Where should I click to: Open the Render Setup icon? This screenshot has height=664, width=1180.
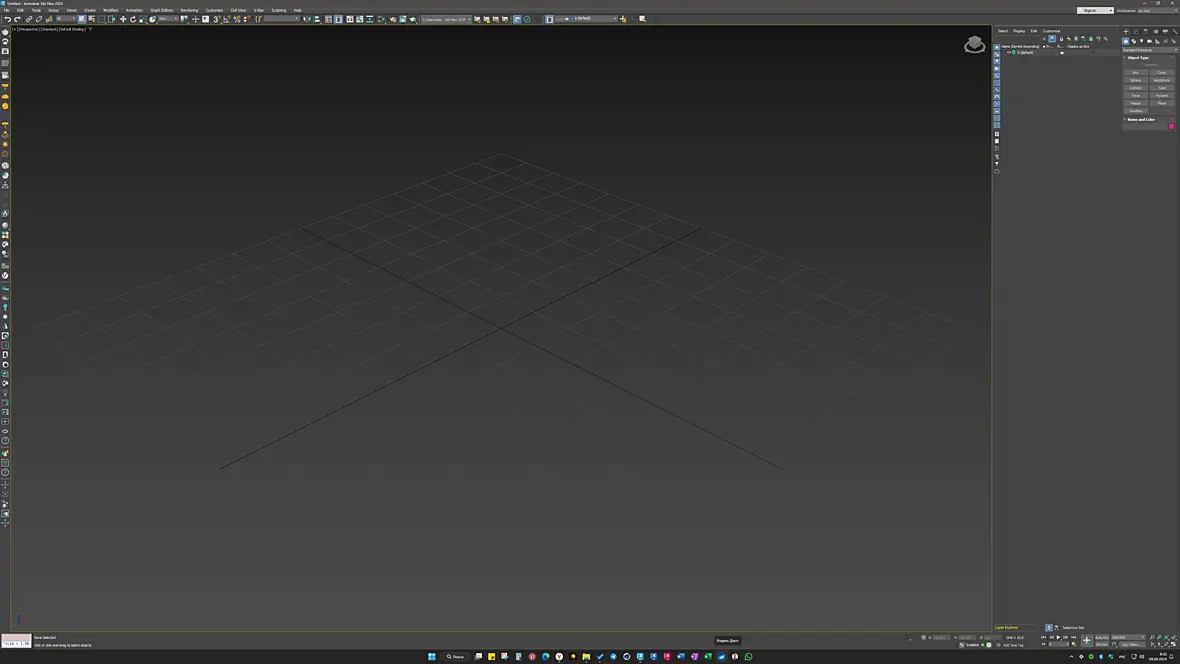[x=392, y=19]
